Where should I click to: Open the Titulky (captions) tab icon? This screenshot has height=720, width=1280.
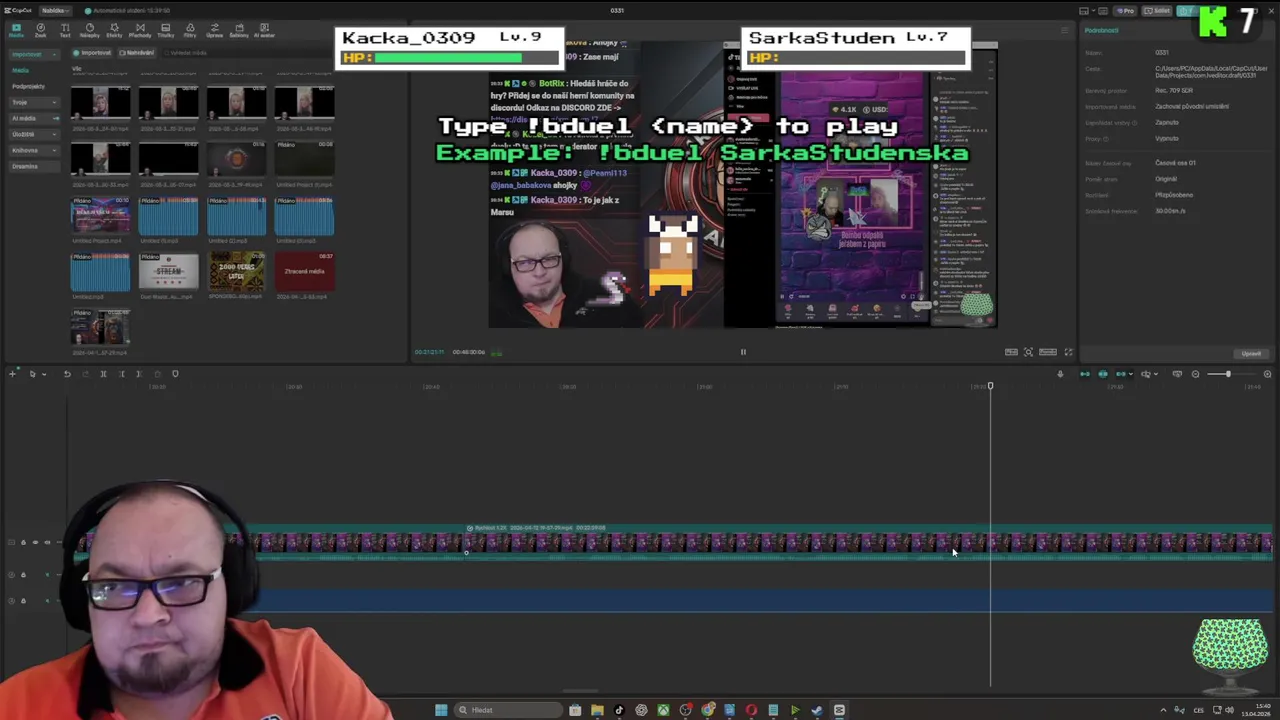click(x=165, y=30)
